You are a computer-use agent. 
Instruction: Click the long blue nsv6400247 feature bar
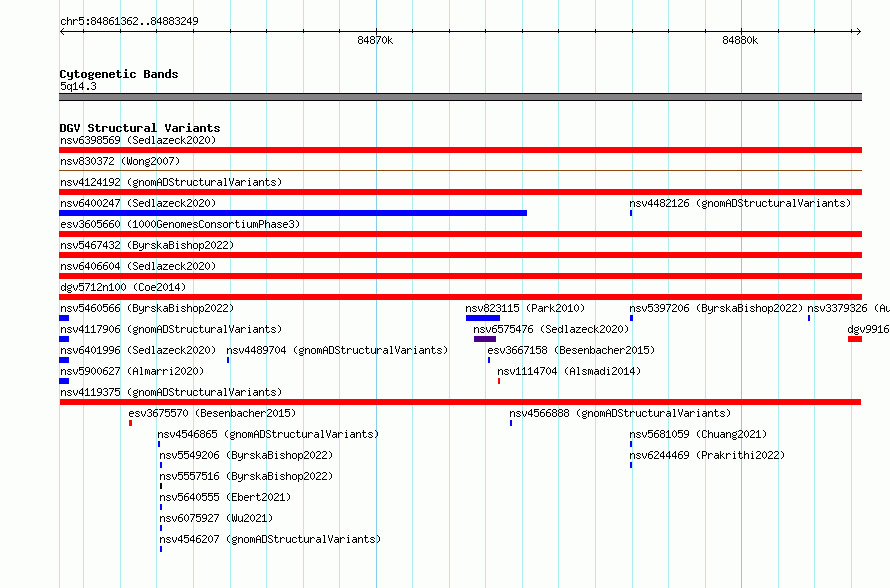(x=293, y=213)
